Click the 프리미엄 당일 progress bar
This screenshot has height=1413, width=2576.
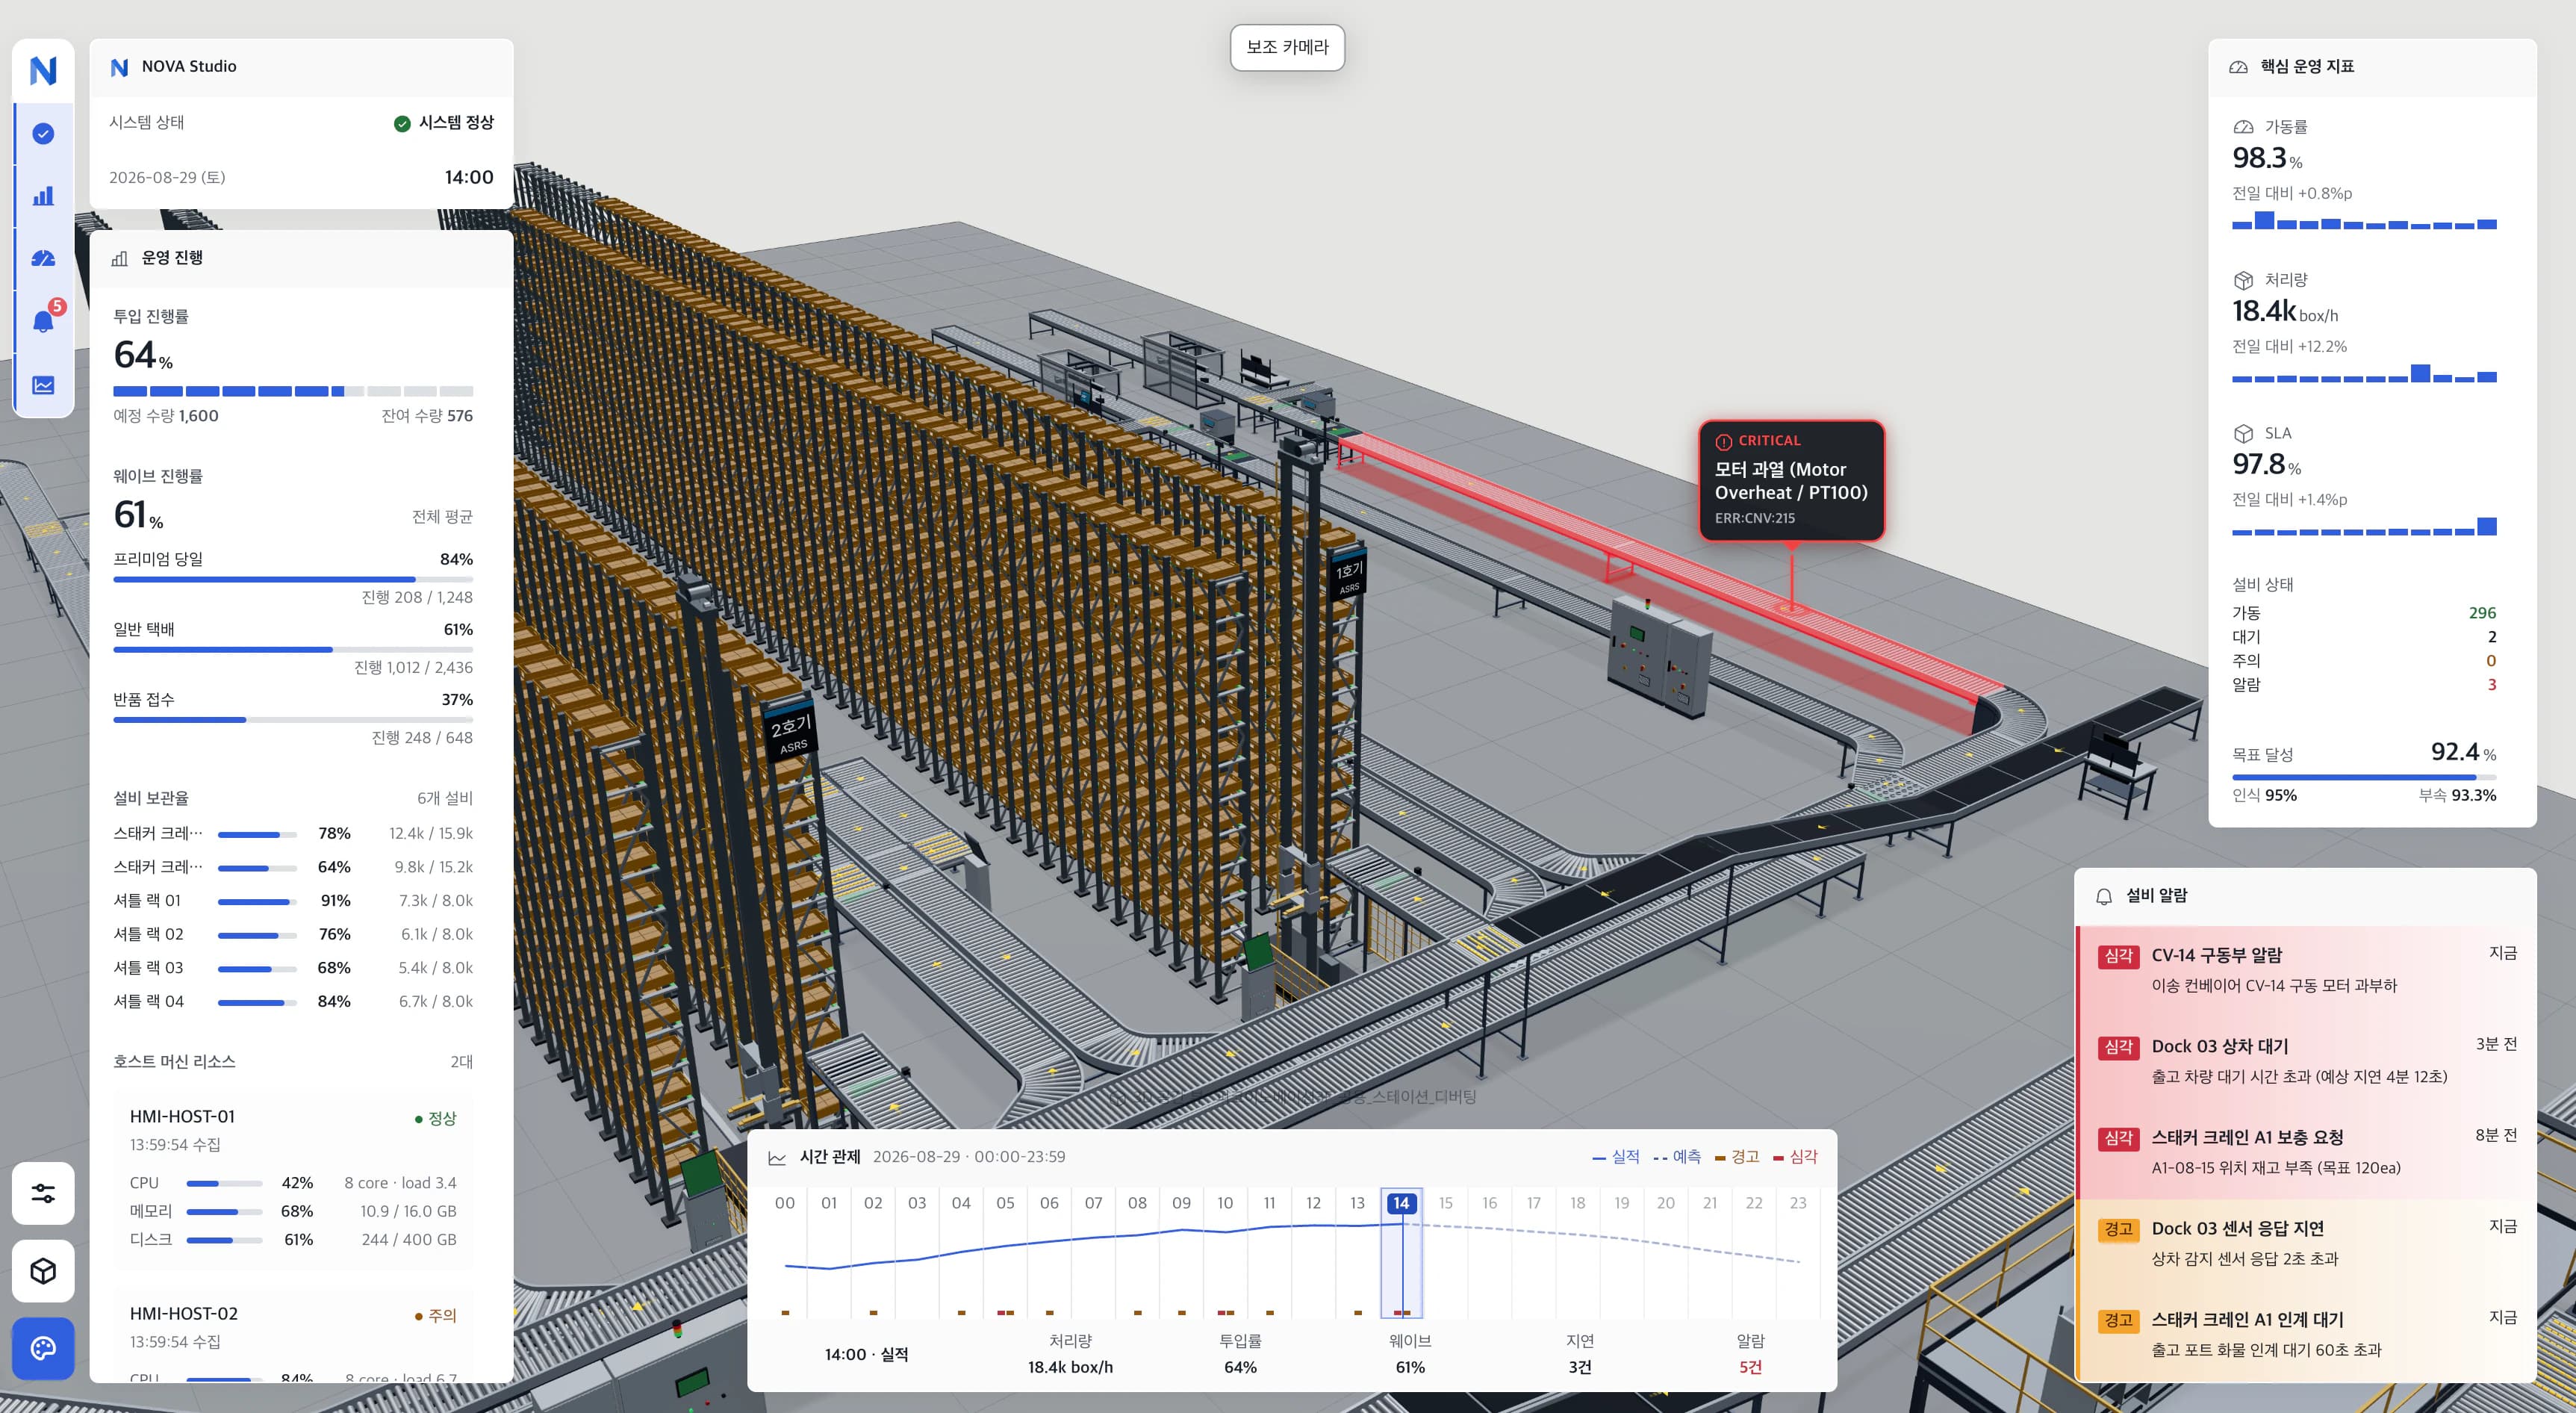click(x=293, y=579)
